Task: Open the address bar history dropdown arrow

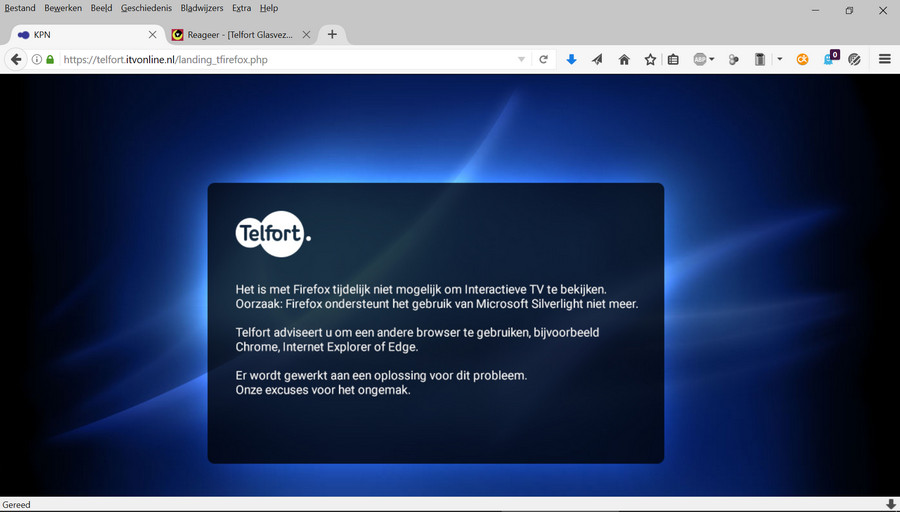Action: pyautogui.click(x=521, y=59)
